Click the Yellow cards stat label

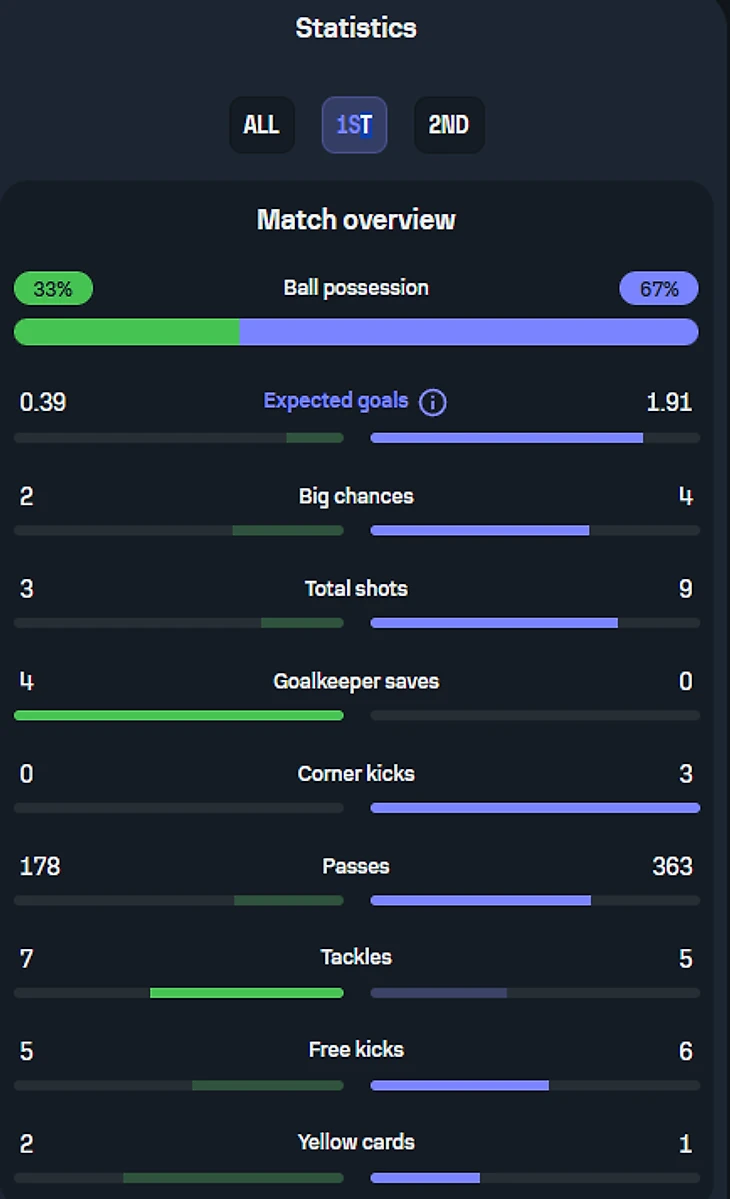coord(356,1142)
